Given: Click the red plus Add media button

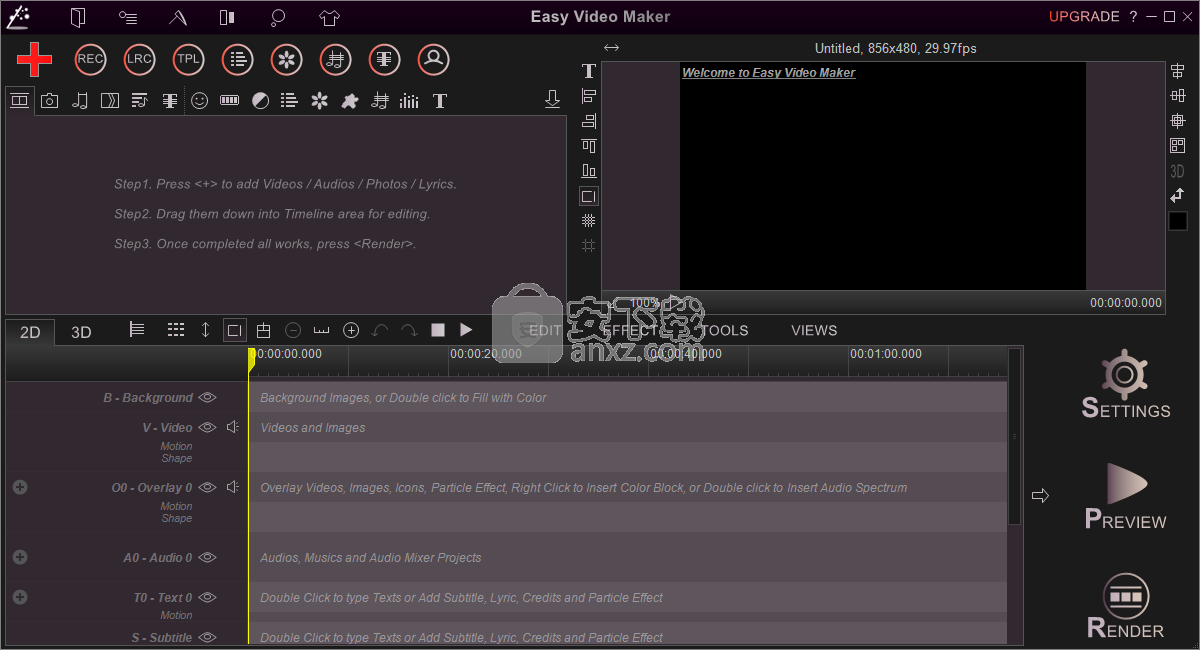Looking at the screenshot, I should [x=34, y=60].
